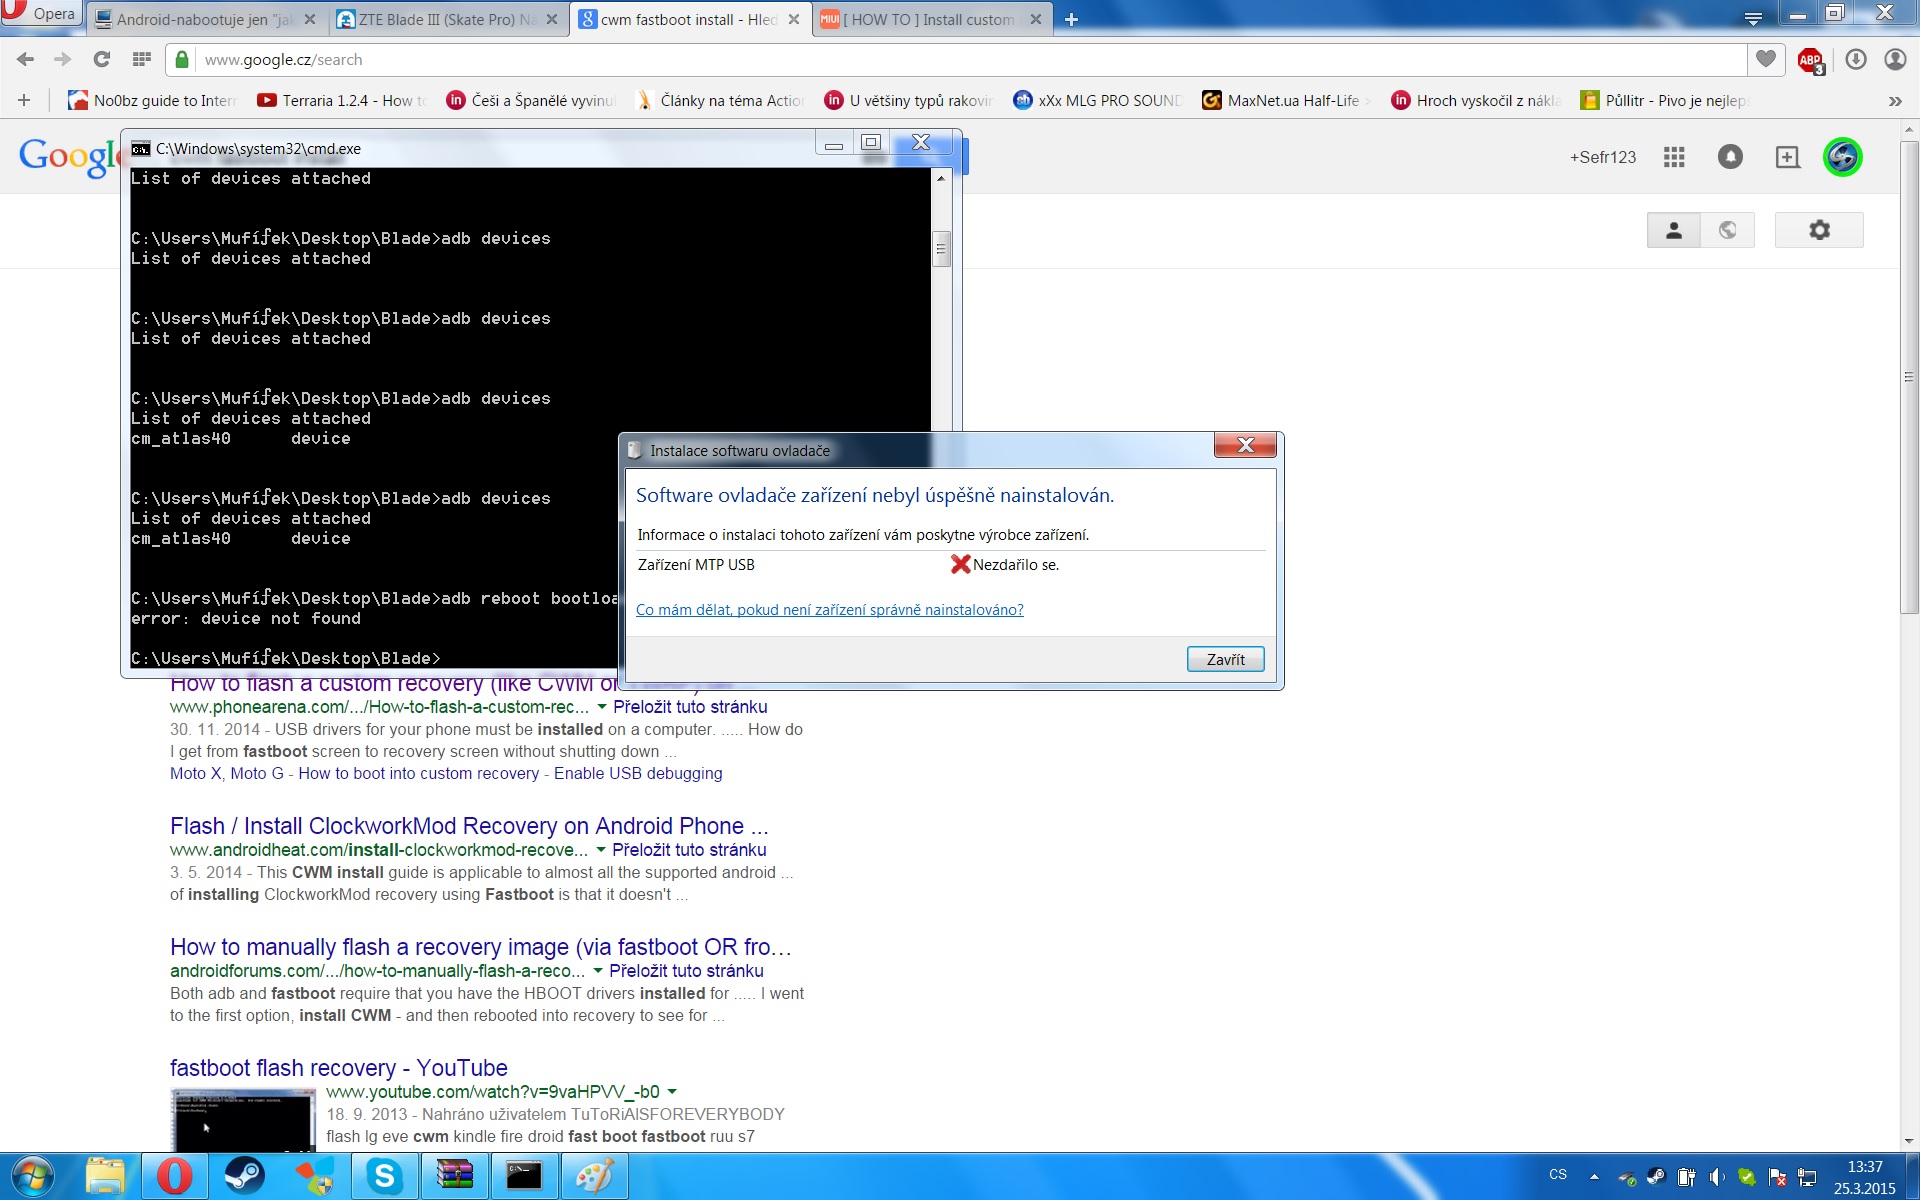Open Google notifications bell icon
Viewport: 1920px width, 1200px height.
(1730, 157)
